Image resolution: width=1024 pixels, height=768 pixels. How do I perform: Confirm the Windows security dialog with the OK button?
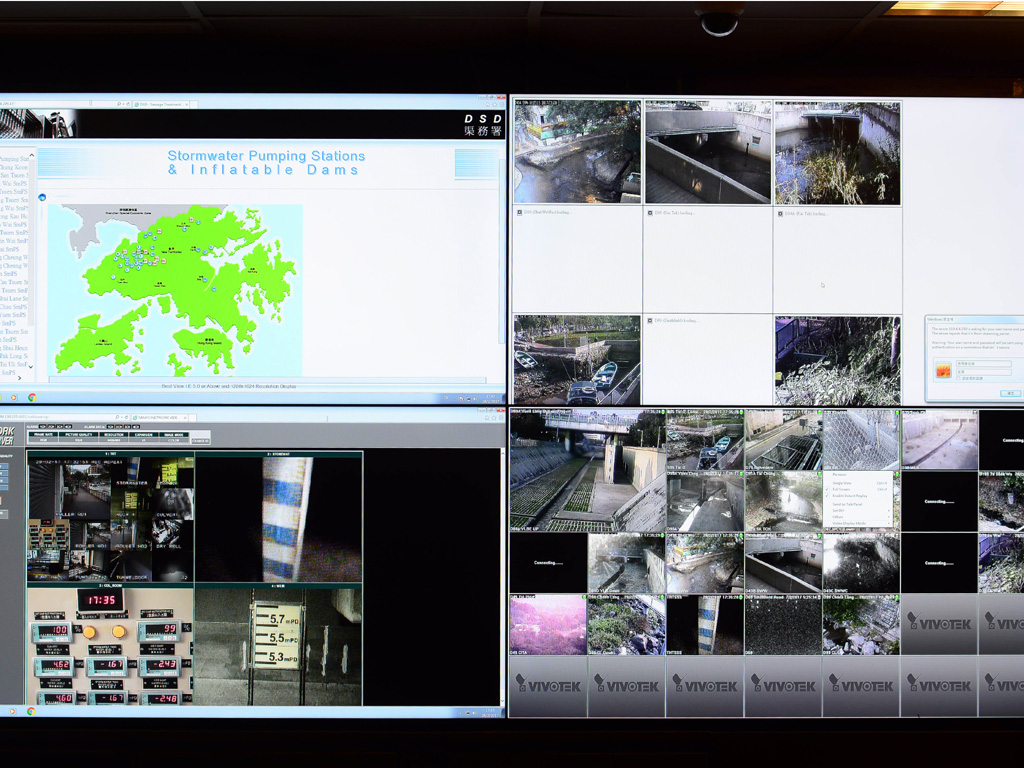pyautogui.click(x=1011, y=393)
